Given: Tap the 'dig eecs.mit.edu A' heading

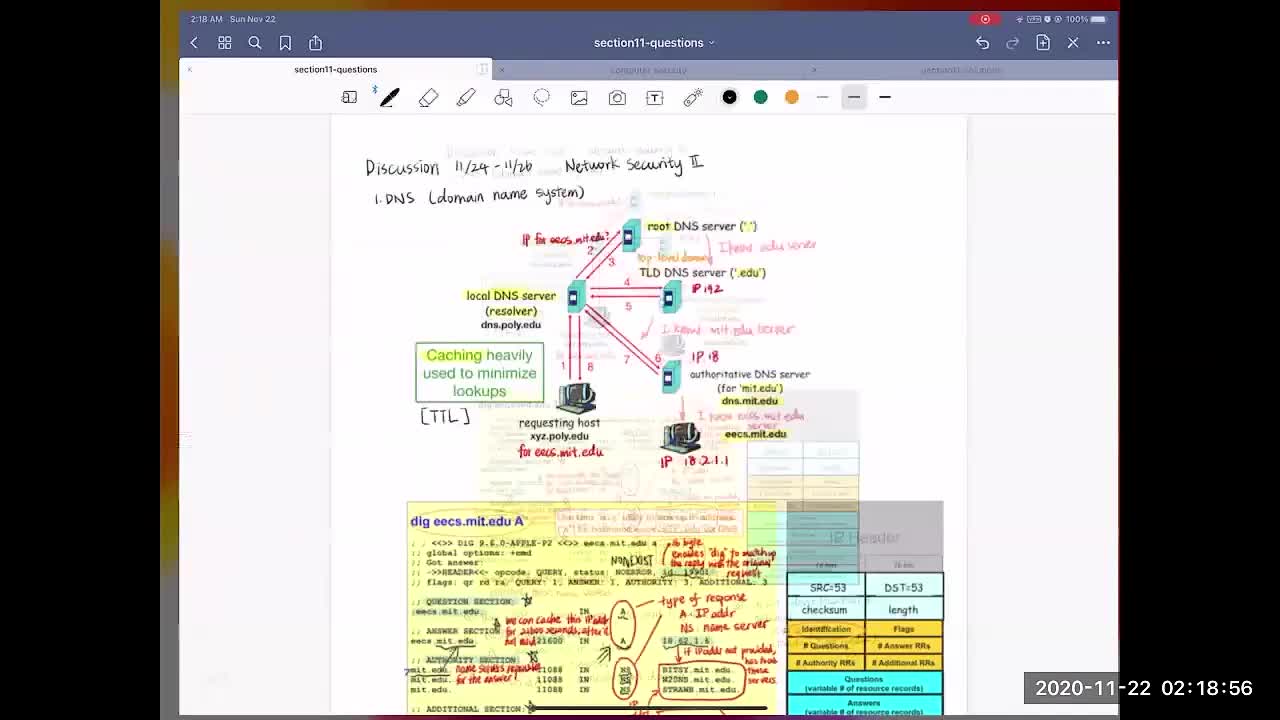Looking at the screenshot, I should tap(467, 521).
